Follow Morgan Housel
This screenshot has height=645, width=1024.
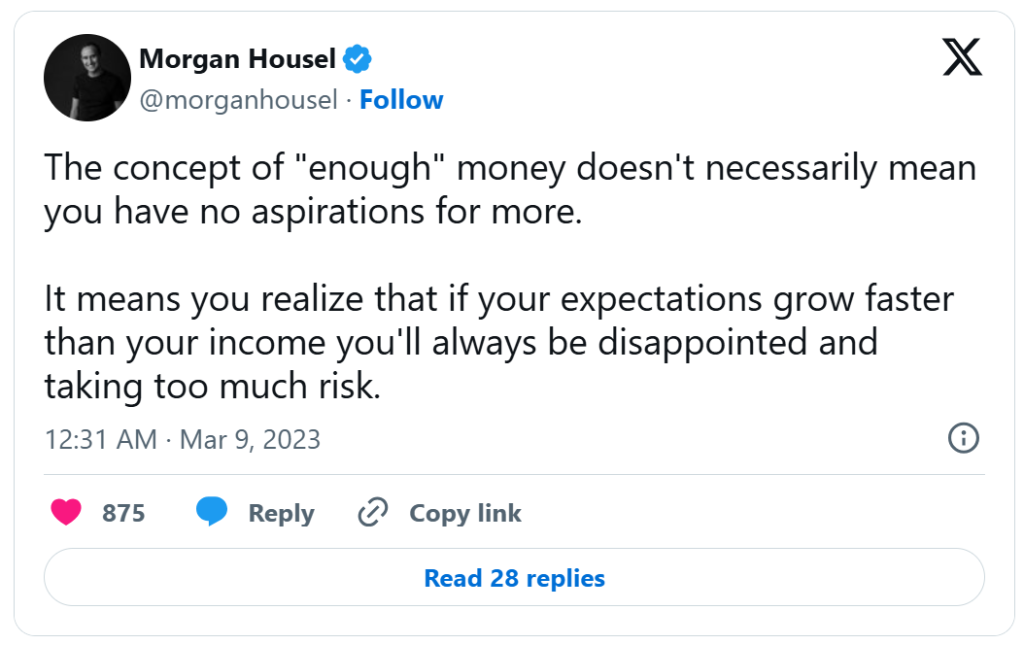tap(401, 100)
